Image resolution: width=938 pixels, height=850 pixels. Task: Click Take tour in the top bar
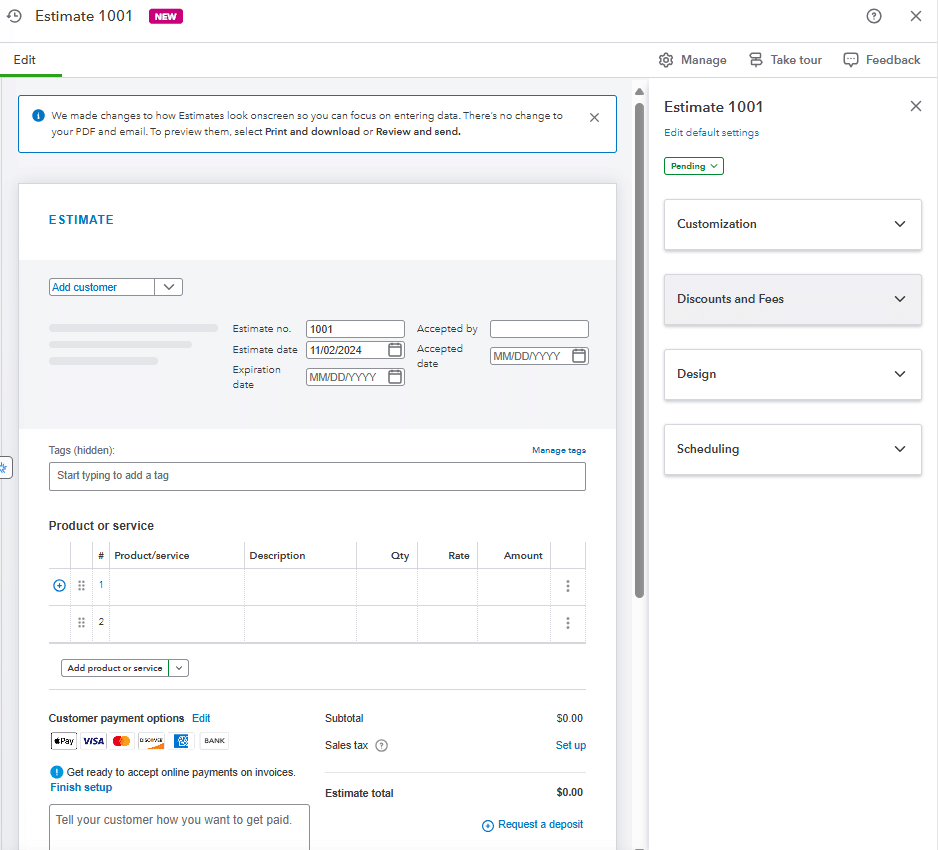click(x=785, y=60)
